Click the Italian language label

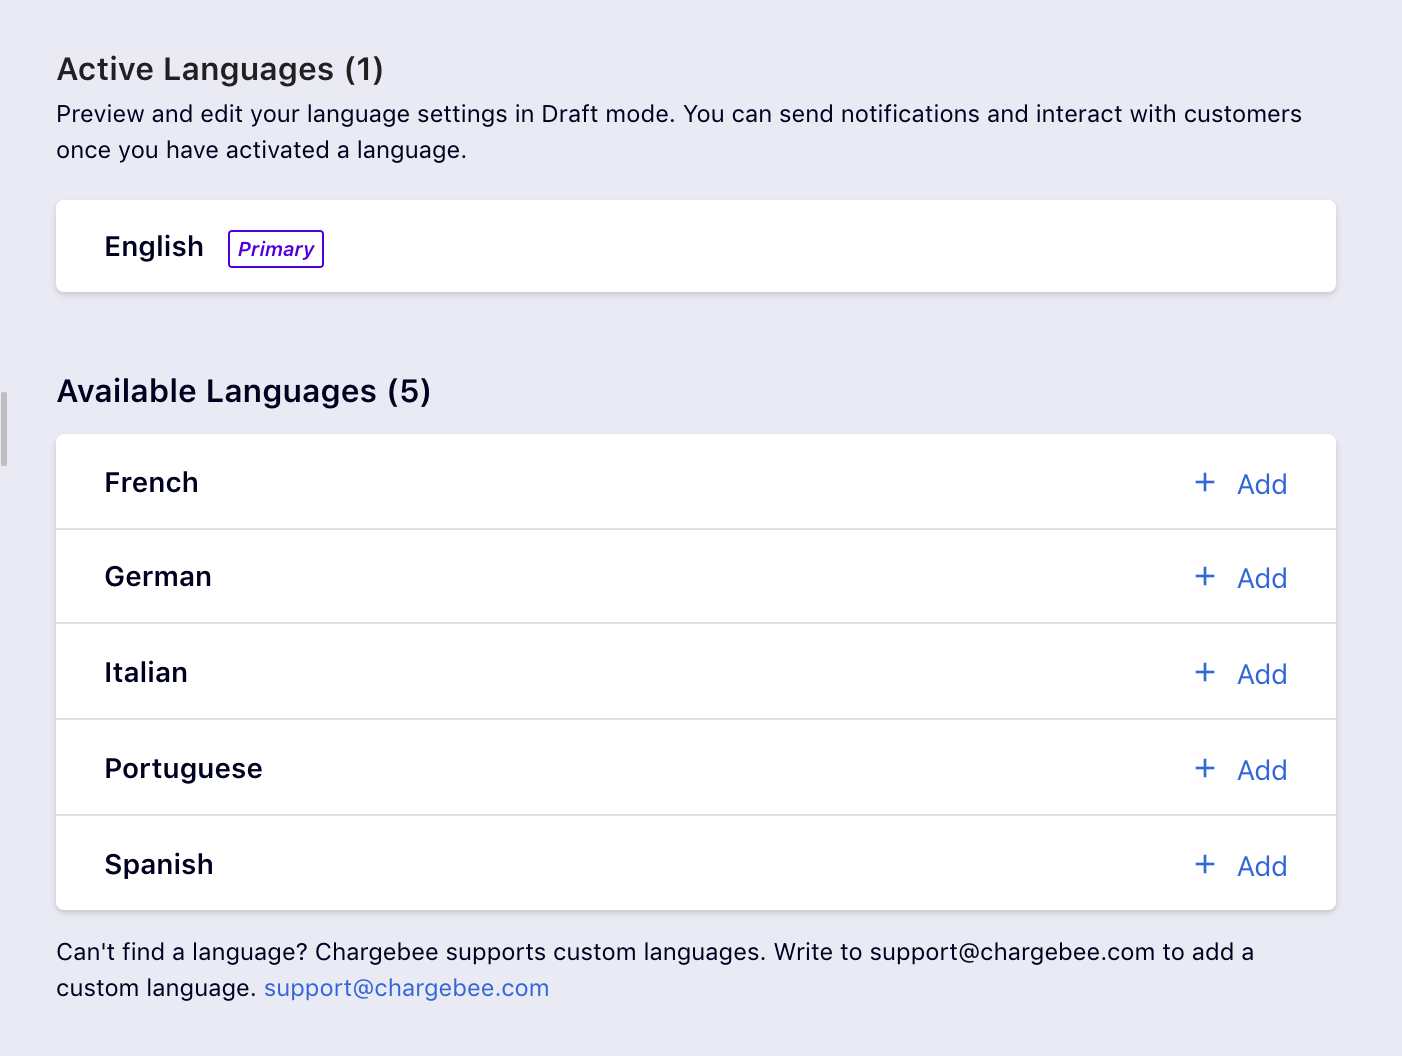point(146,672)
